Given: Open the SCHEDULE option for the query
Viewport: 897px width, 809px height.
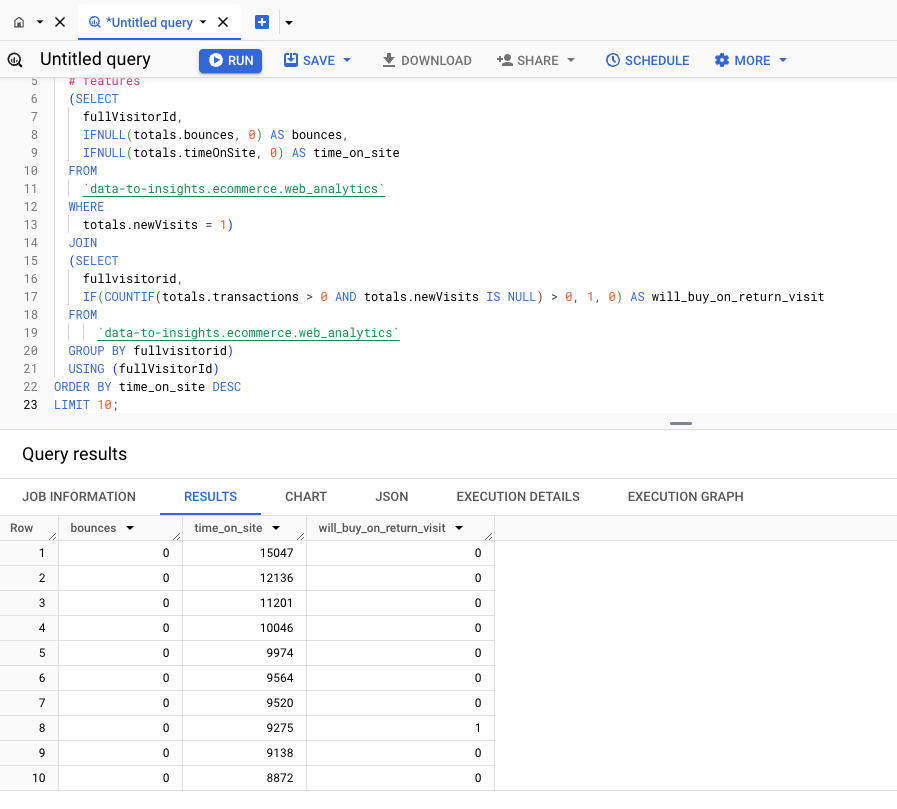Looking at the screenshot, I should pyautogui.click(x=647, y=60).
